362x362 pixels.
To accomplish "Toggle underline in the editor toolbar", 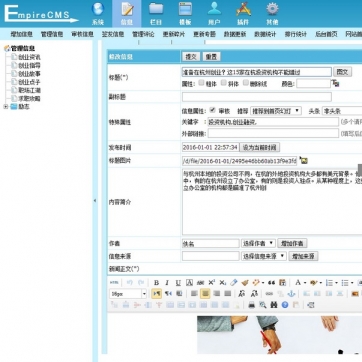I will point(178,283).
